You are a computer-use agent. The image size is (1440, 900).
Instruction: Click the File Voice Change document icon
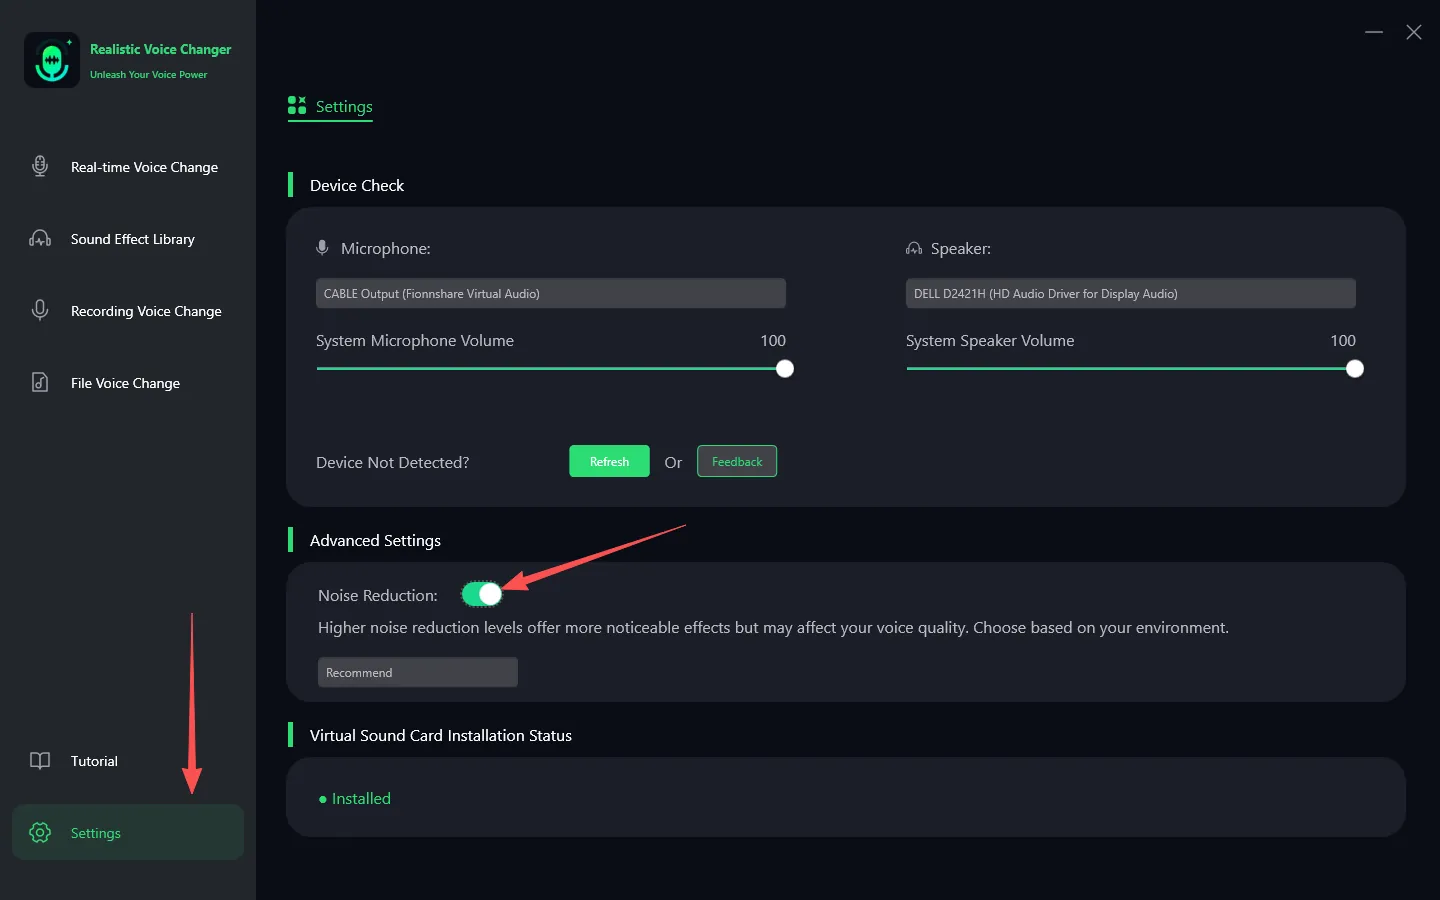point(40,383)
